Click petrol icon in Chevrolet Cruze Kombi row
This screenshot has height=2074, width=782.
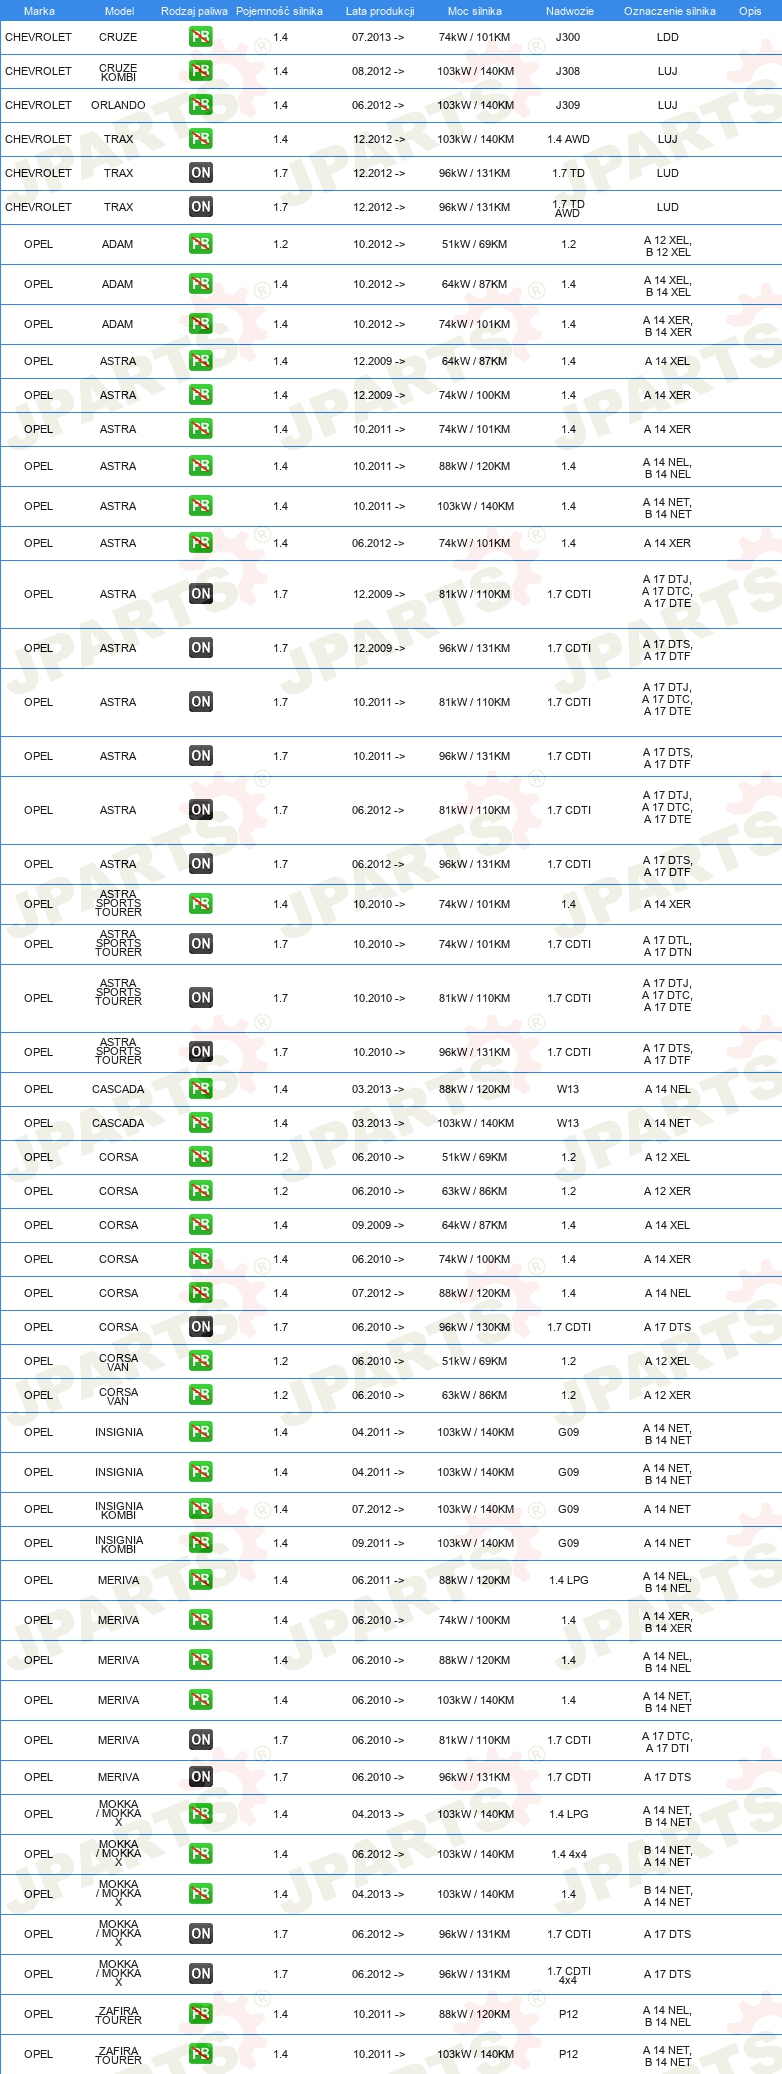click(x=201, y=71)
